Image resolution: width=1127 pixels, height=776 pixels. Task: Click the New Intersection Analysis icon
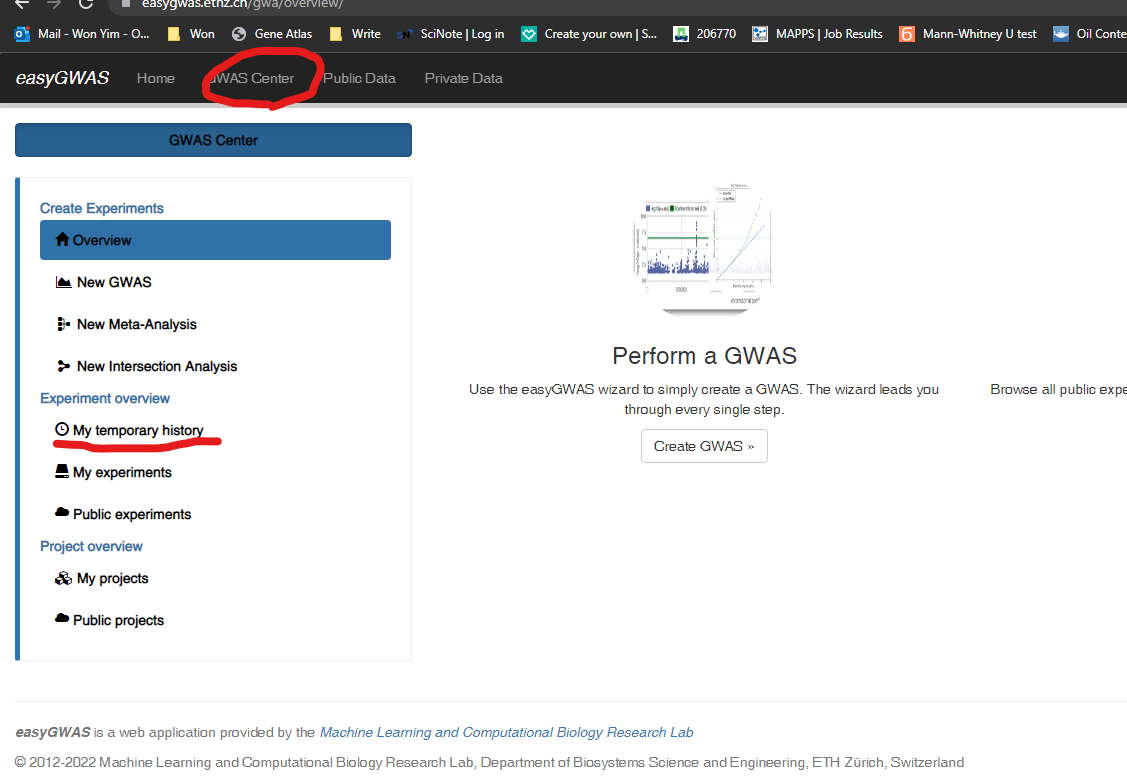64,367
